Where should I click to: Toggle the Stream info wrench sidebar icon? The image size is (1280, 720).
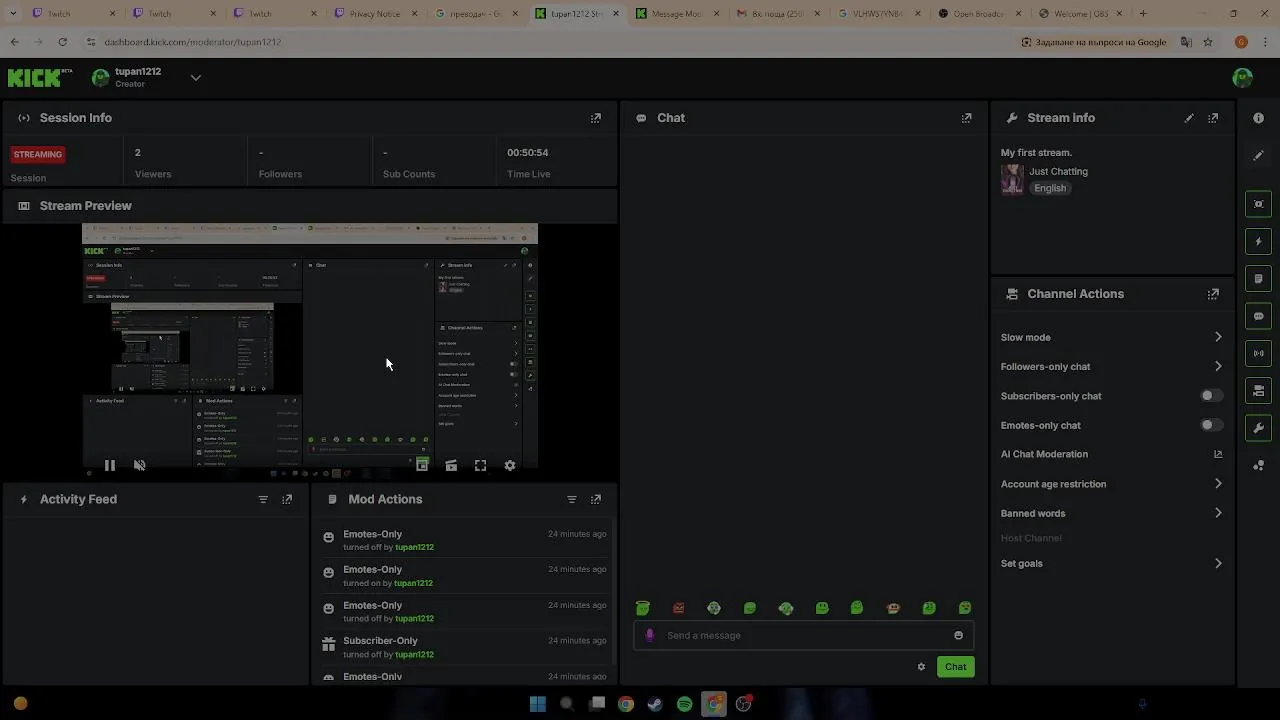click(1258, 428)
